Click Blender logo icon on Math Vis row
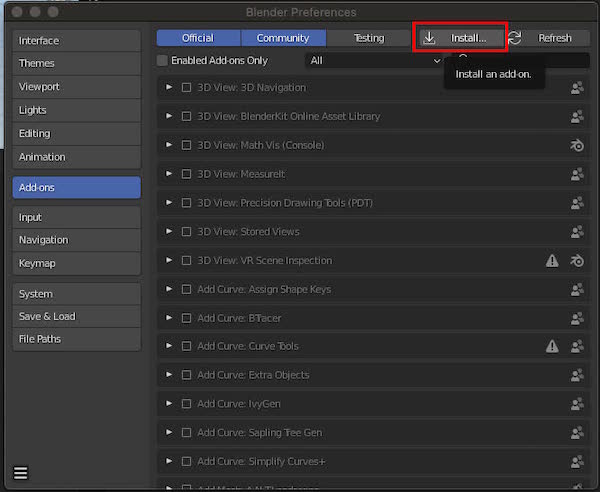The image size is (600, 492). (x=577, y=145)
